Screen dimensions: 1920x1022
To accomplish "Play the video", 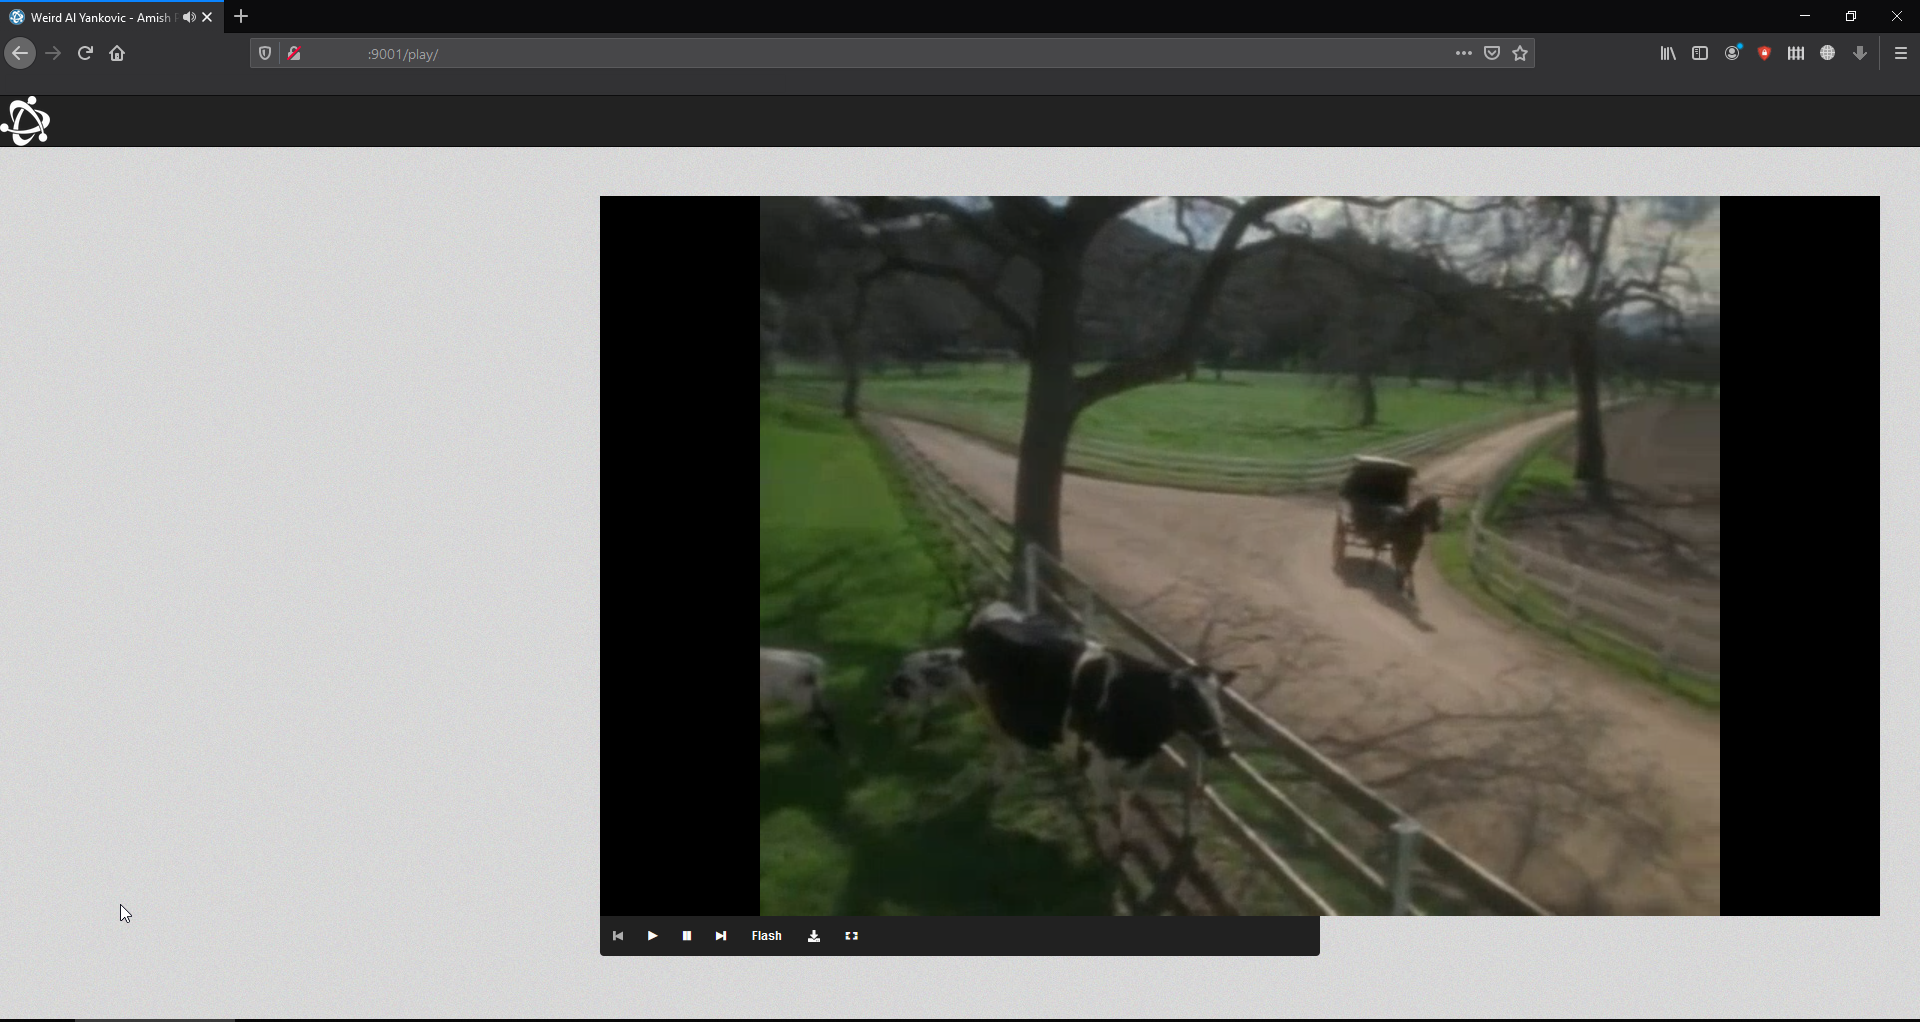I will [x=652, y=936].
